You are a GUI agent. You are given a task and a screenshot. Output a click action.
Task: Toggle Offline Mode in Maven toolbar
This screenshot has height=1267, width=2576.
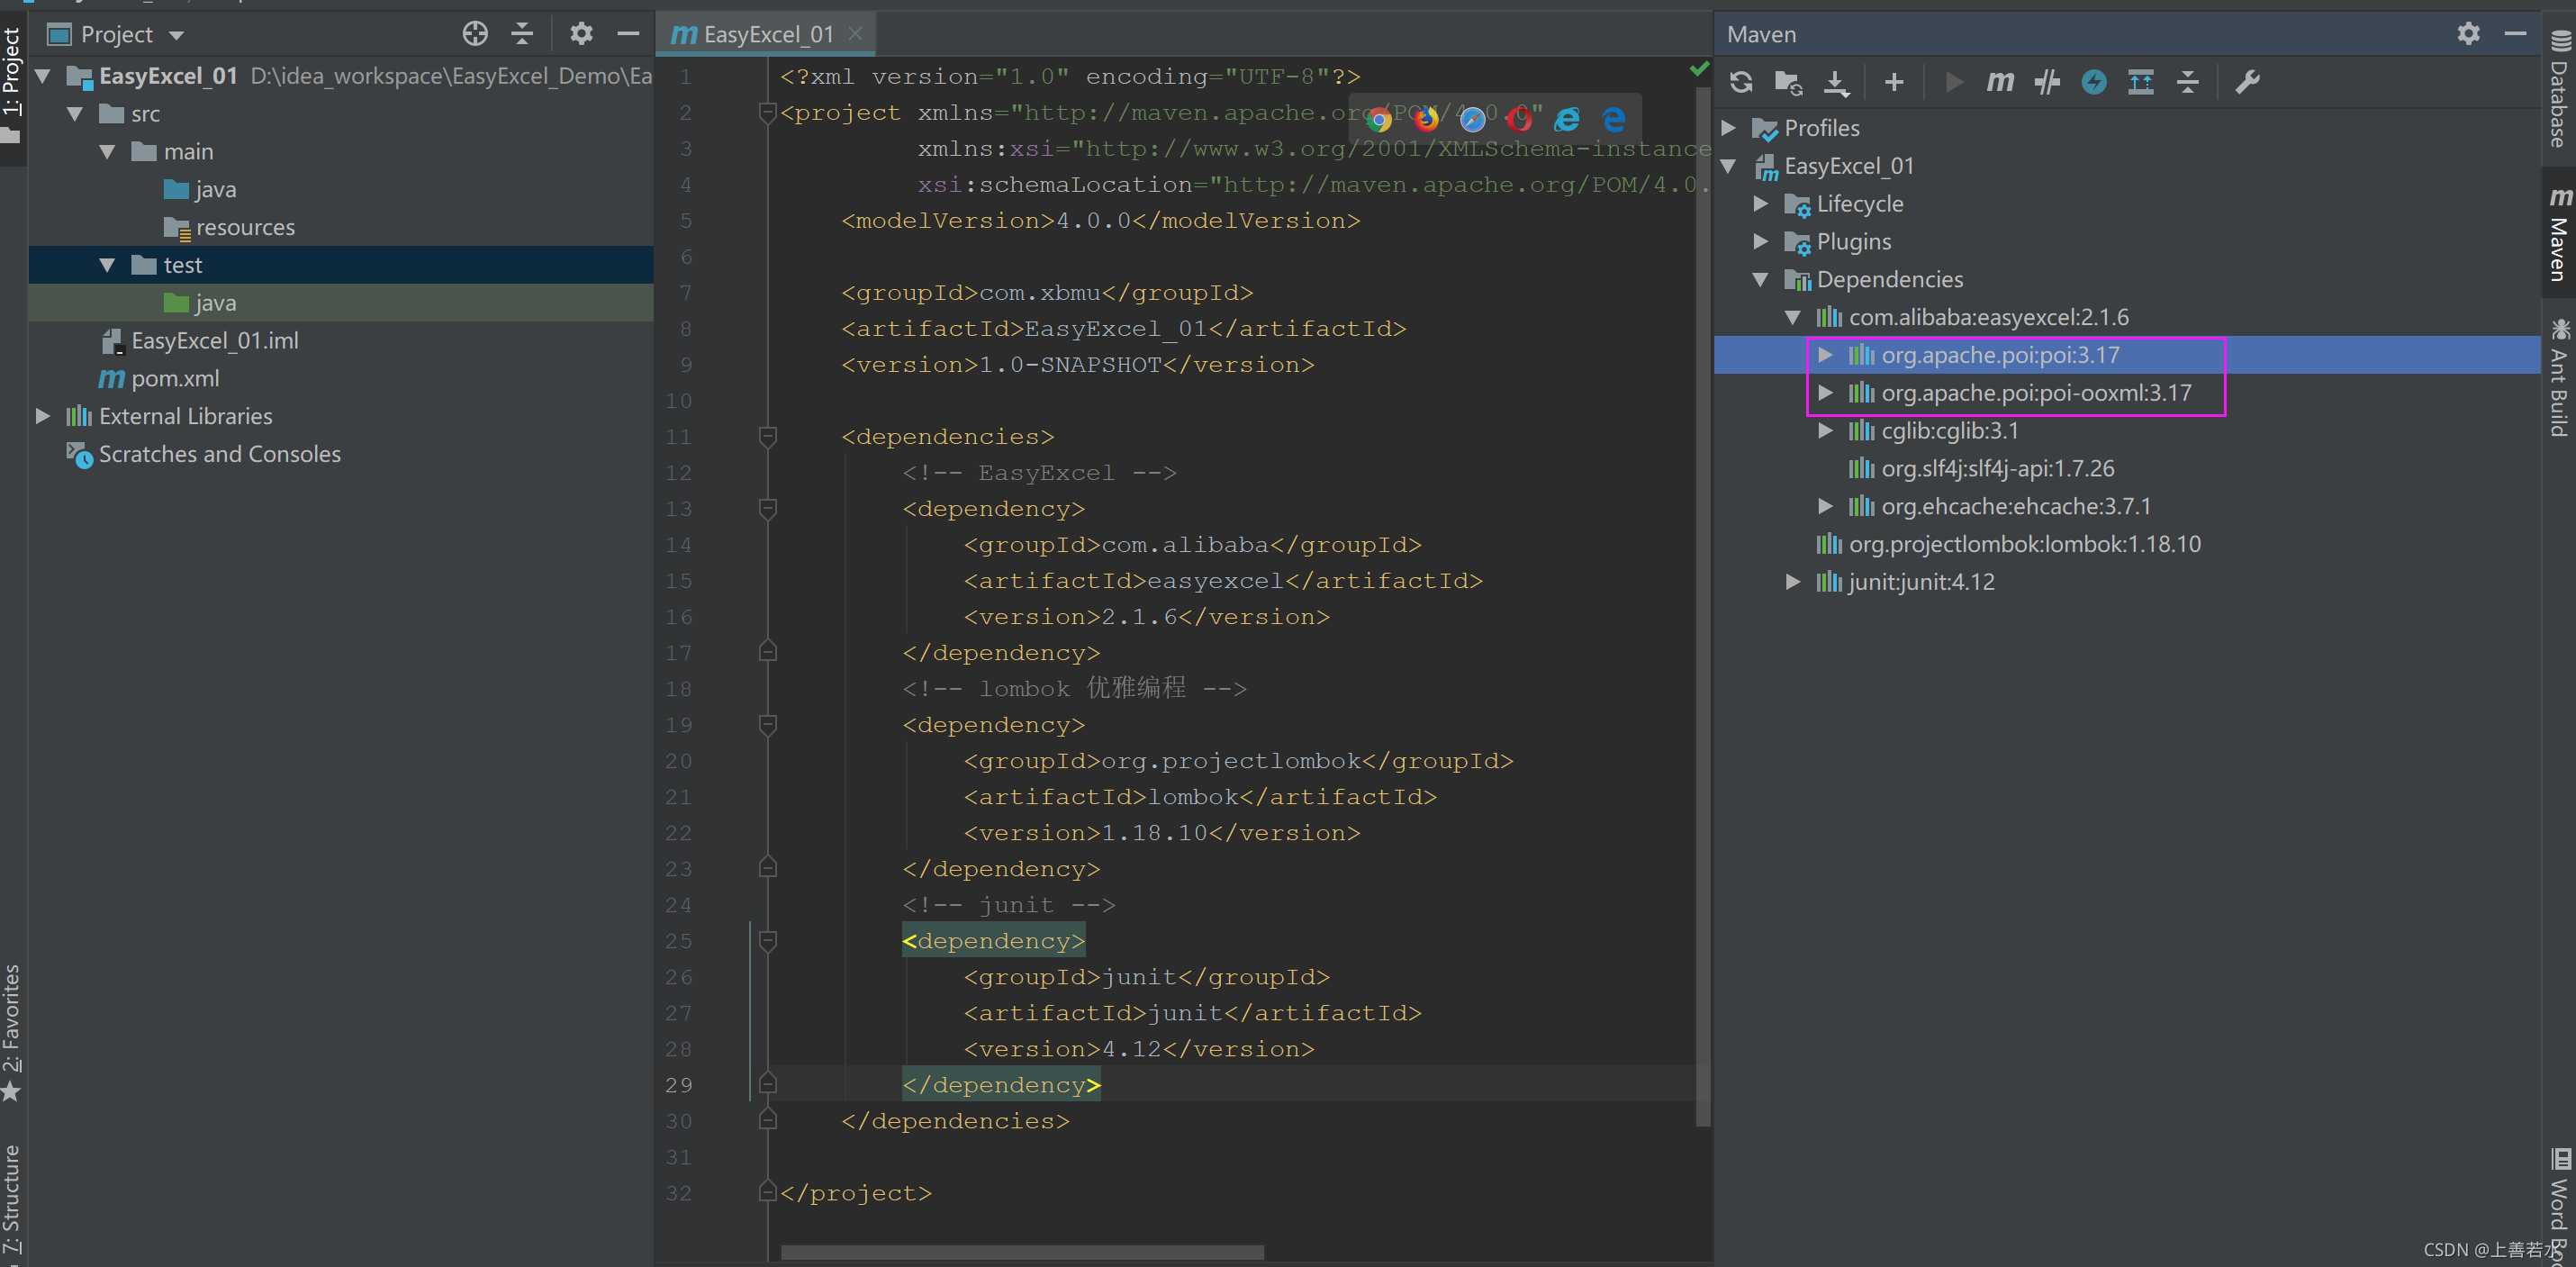tap(2047, 82)
